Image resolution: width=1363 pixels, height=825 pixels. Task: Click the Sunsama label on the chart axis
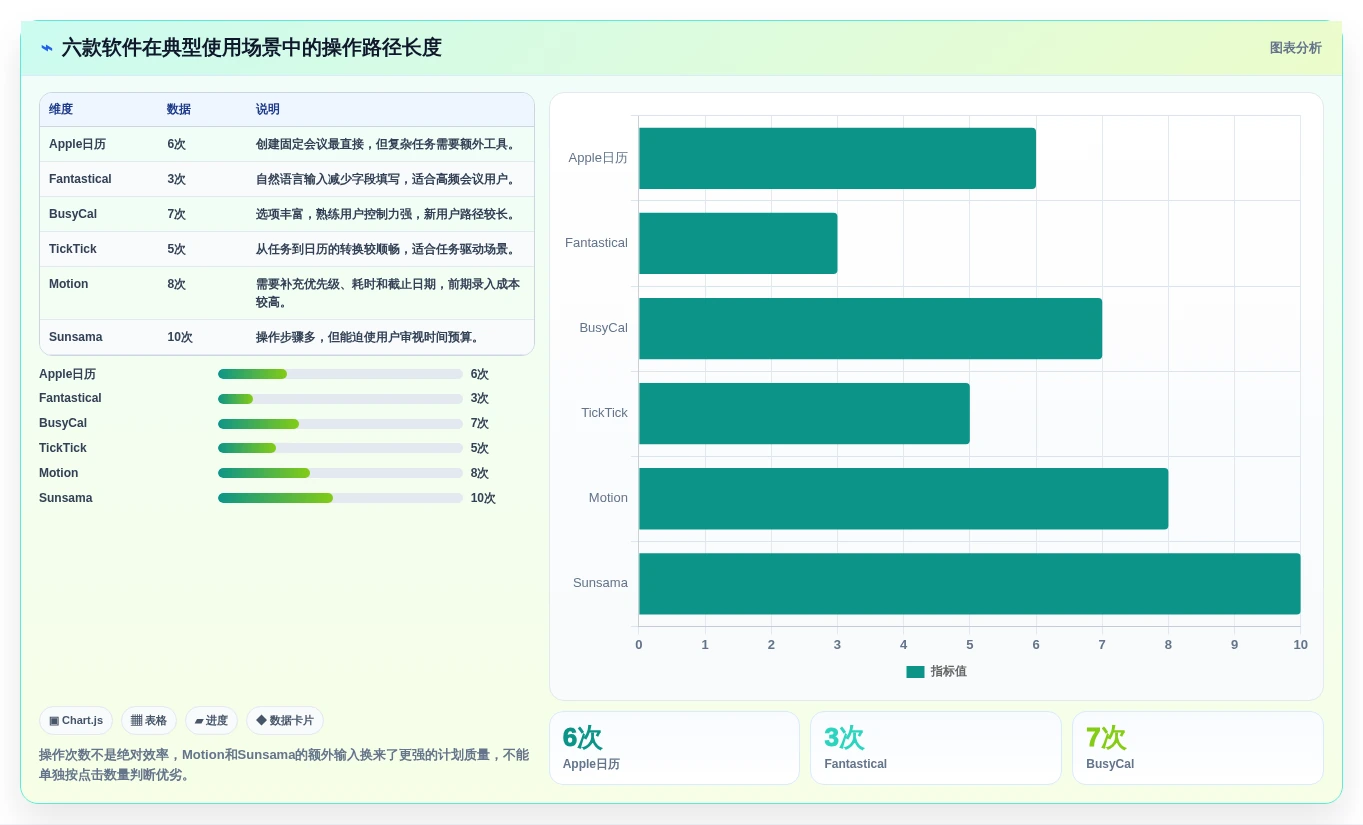tap(600, 583)
